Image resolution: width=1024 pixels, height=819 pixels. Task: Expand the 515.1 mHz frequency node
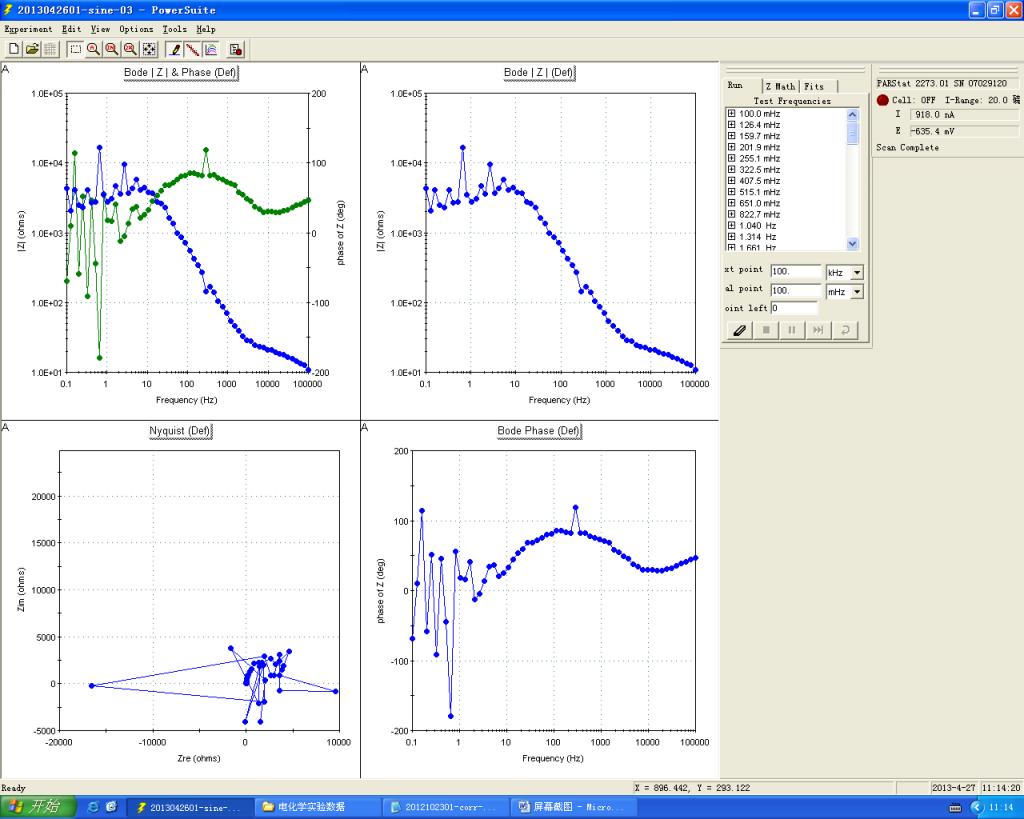pos(731,191)
